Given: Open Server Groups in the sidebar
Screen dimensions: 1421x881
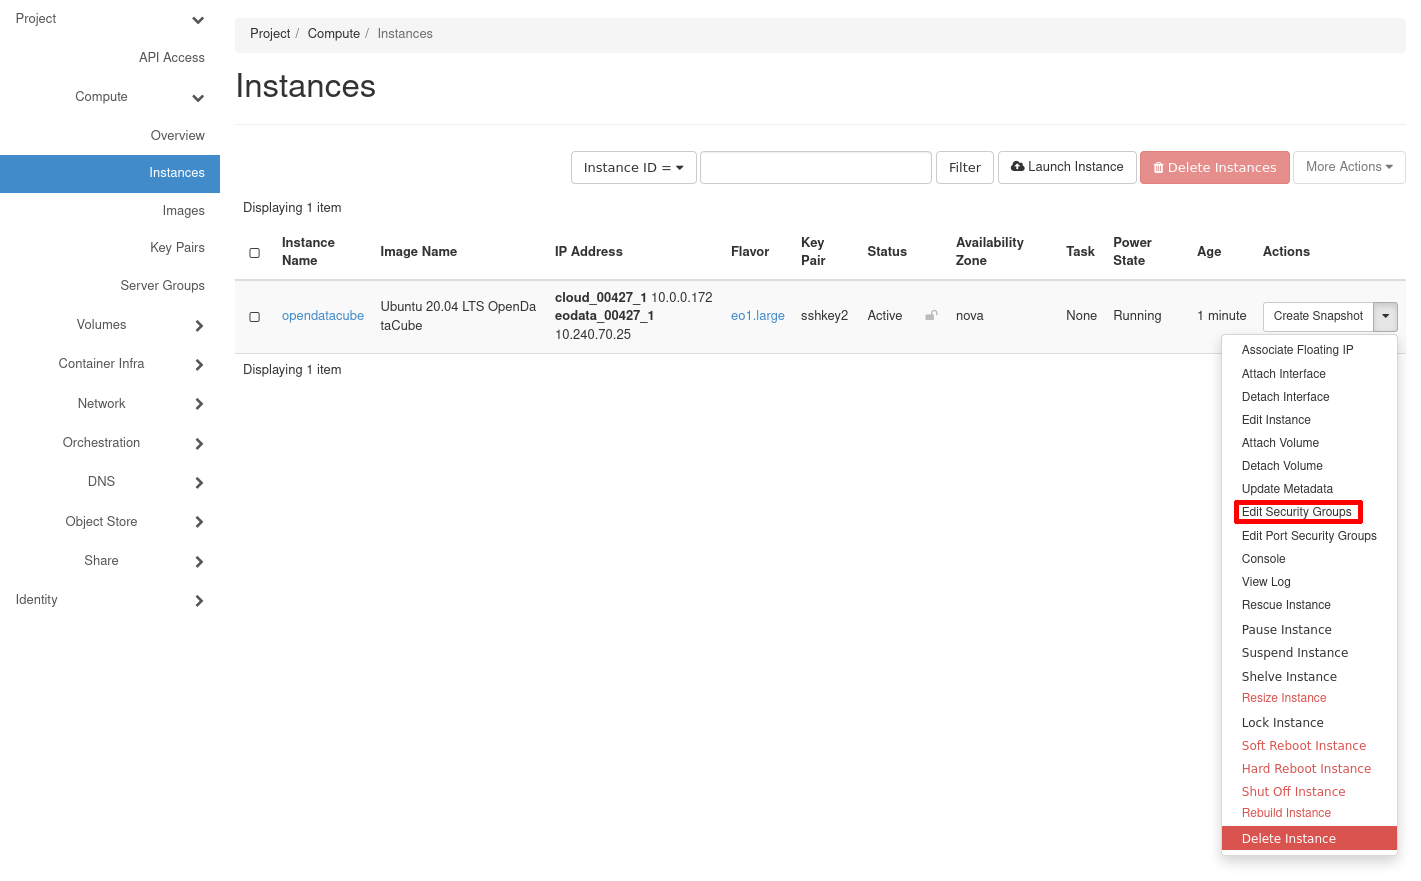Looking at the screenshot, I should click(163, 286).
